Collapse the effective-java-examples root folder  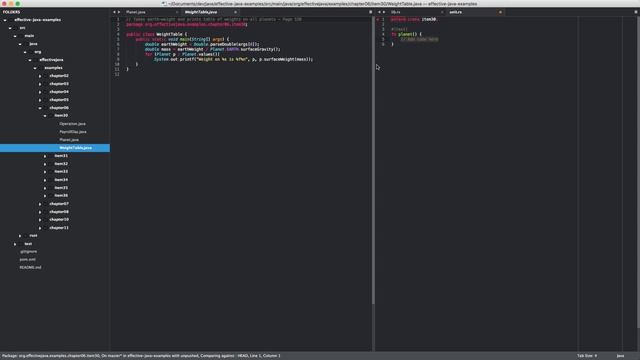coord(5,20)
